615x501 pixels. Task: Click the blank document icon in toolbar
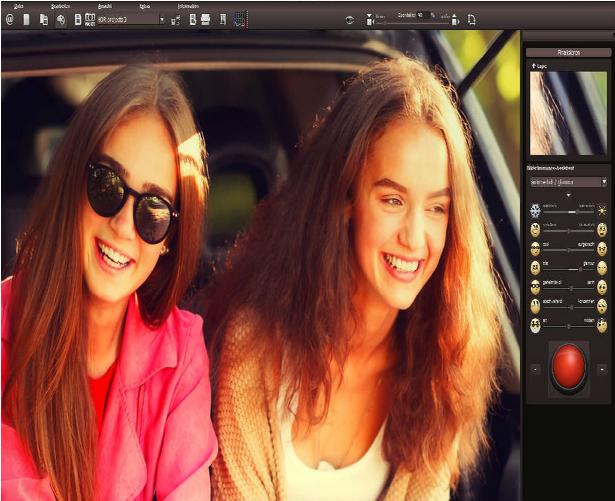pyautogui.click(x=26, y=19)
